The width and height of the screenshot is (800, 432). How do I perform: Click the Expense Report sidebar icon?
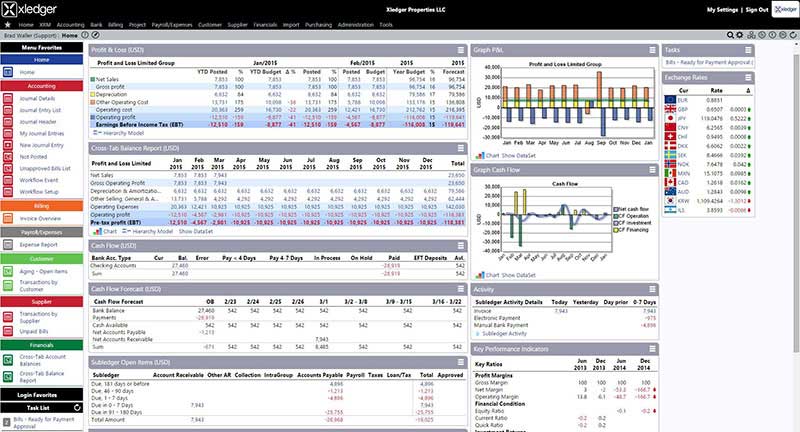8,245
